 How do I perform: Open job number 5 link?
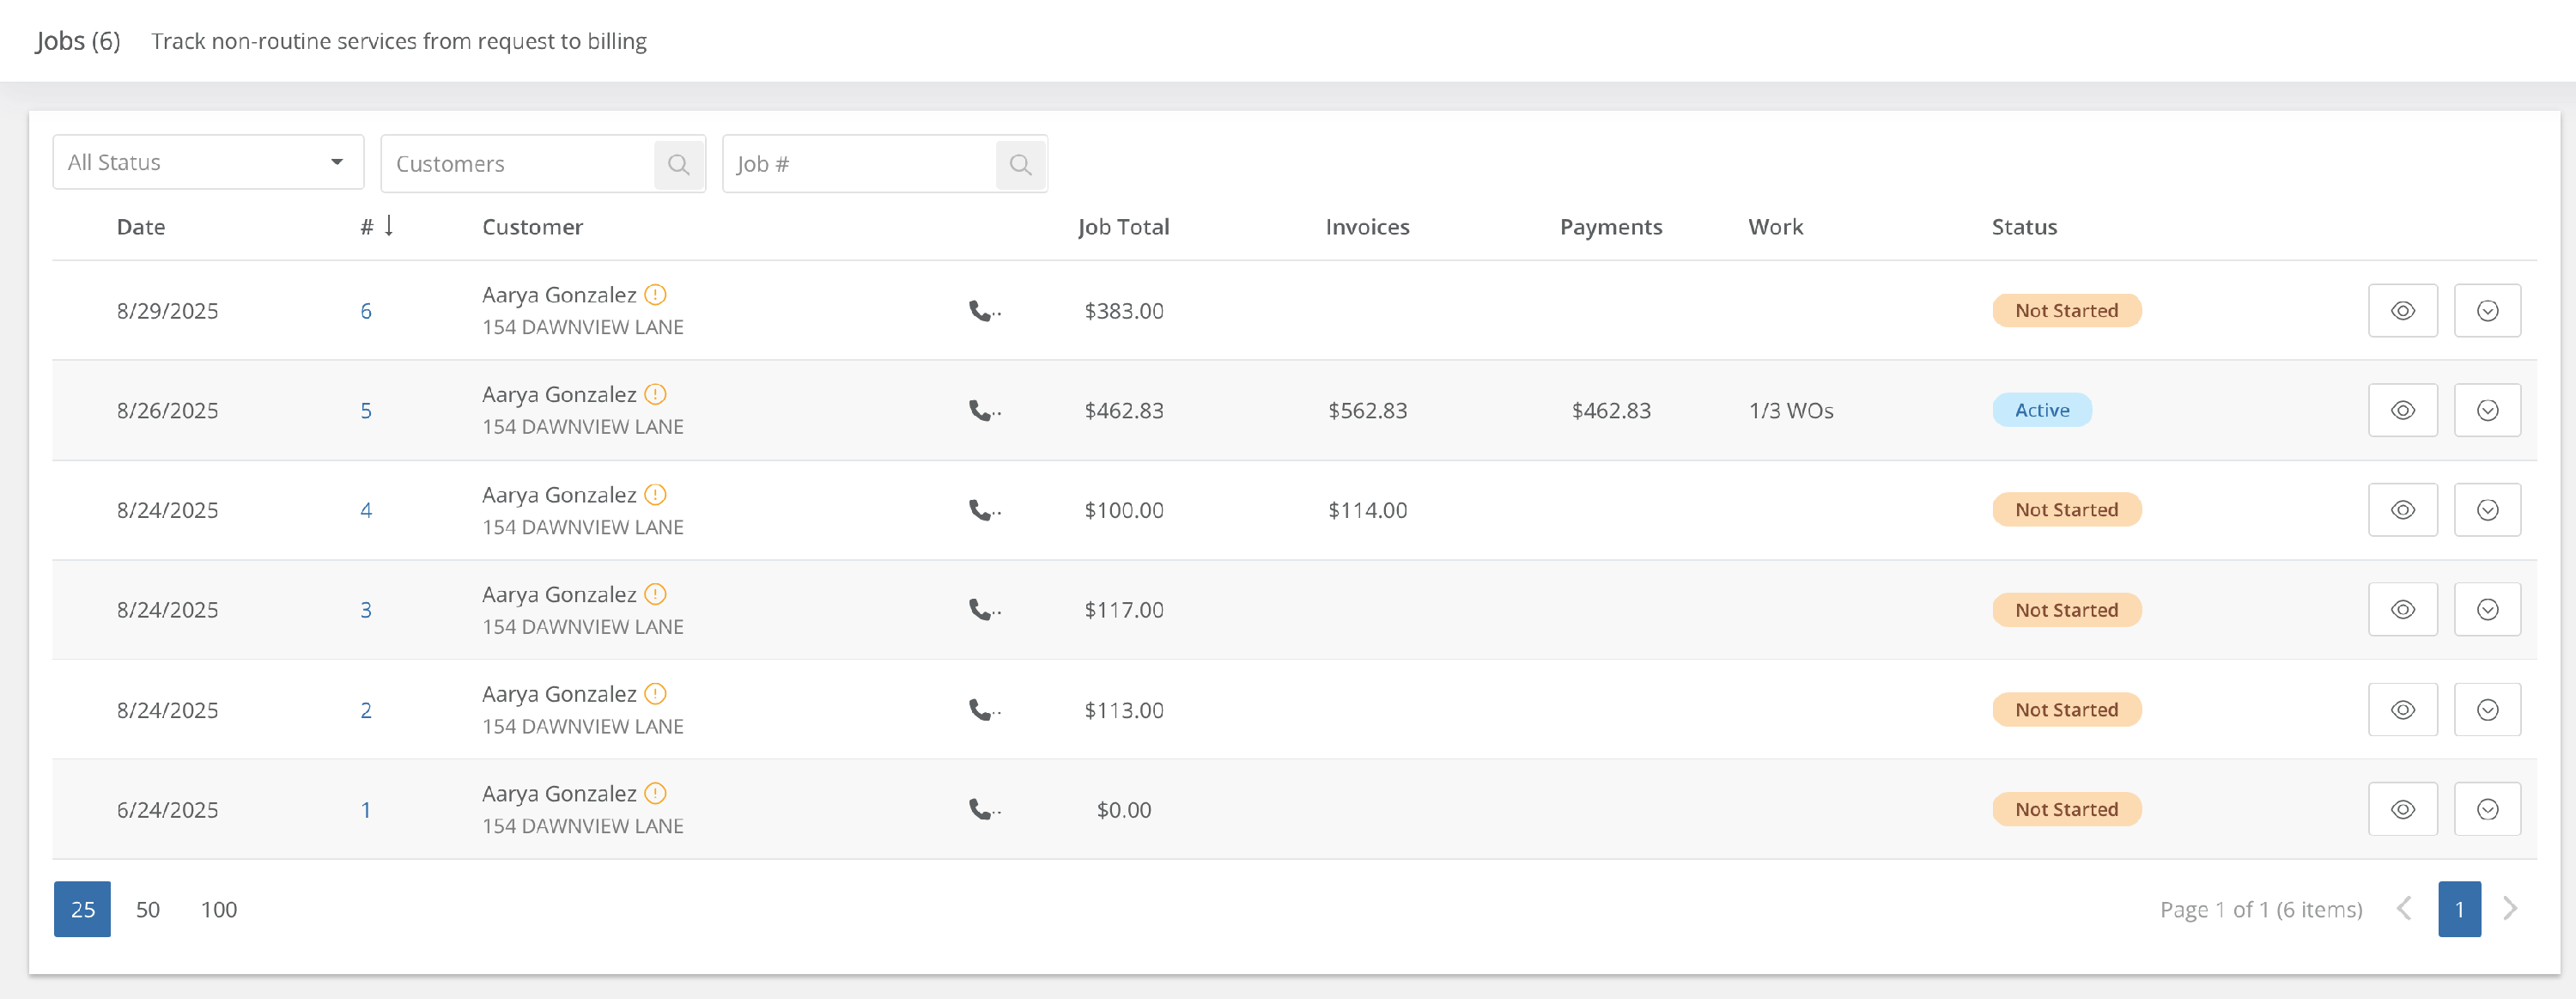[x=366, y=411]
